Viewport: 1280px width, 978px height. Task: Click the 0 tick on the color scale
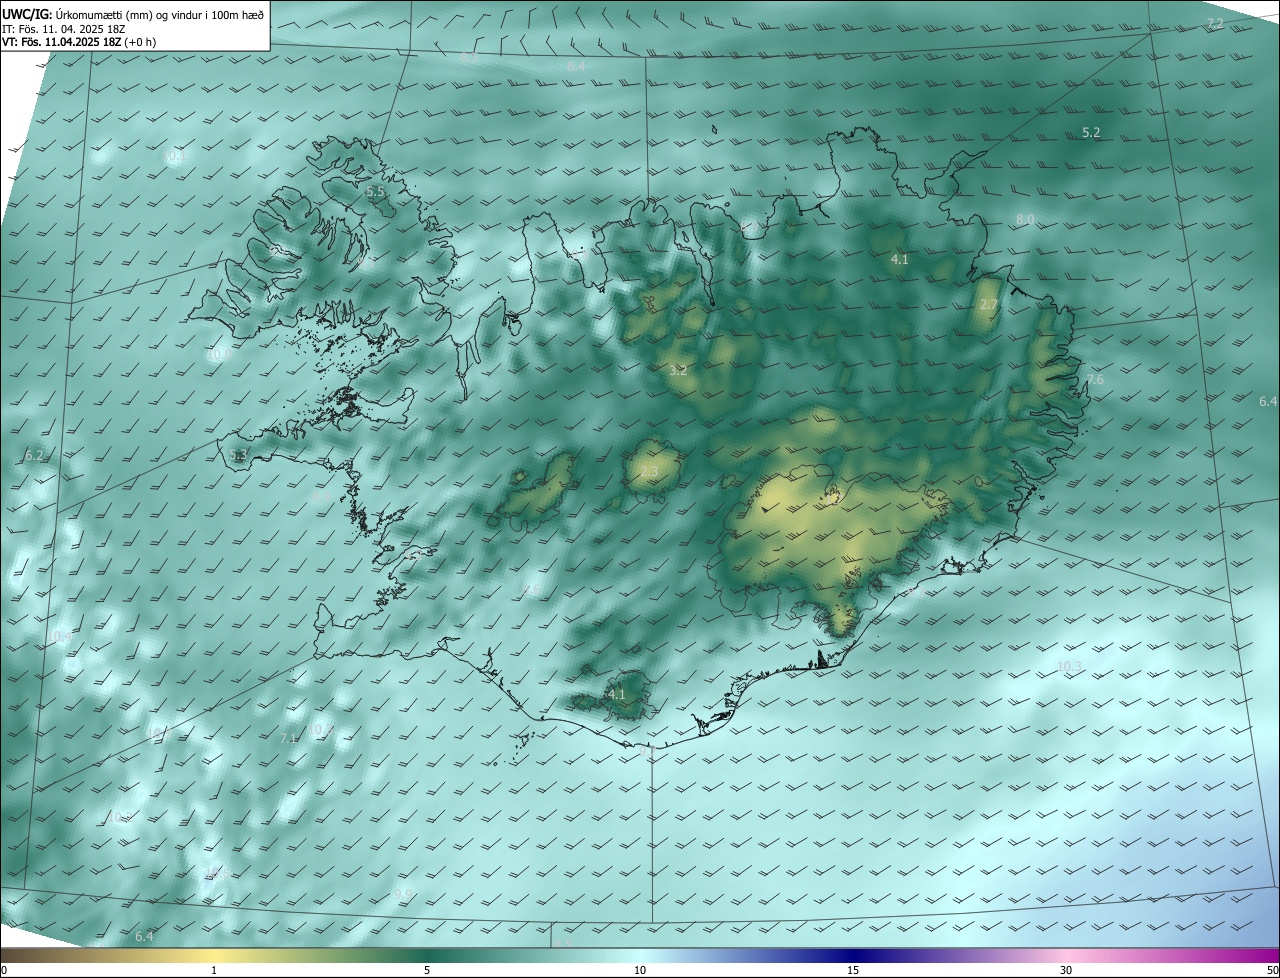tap(4, 970)
